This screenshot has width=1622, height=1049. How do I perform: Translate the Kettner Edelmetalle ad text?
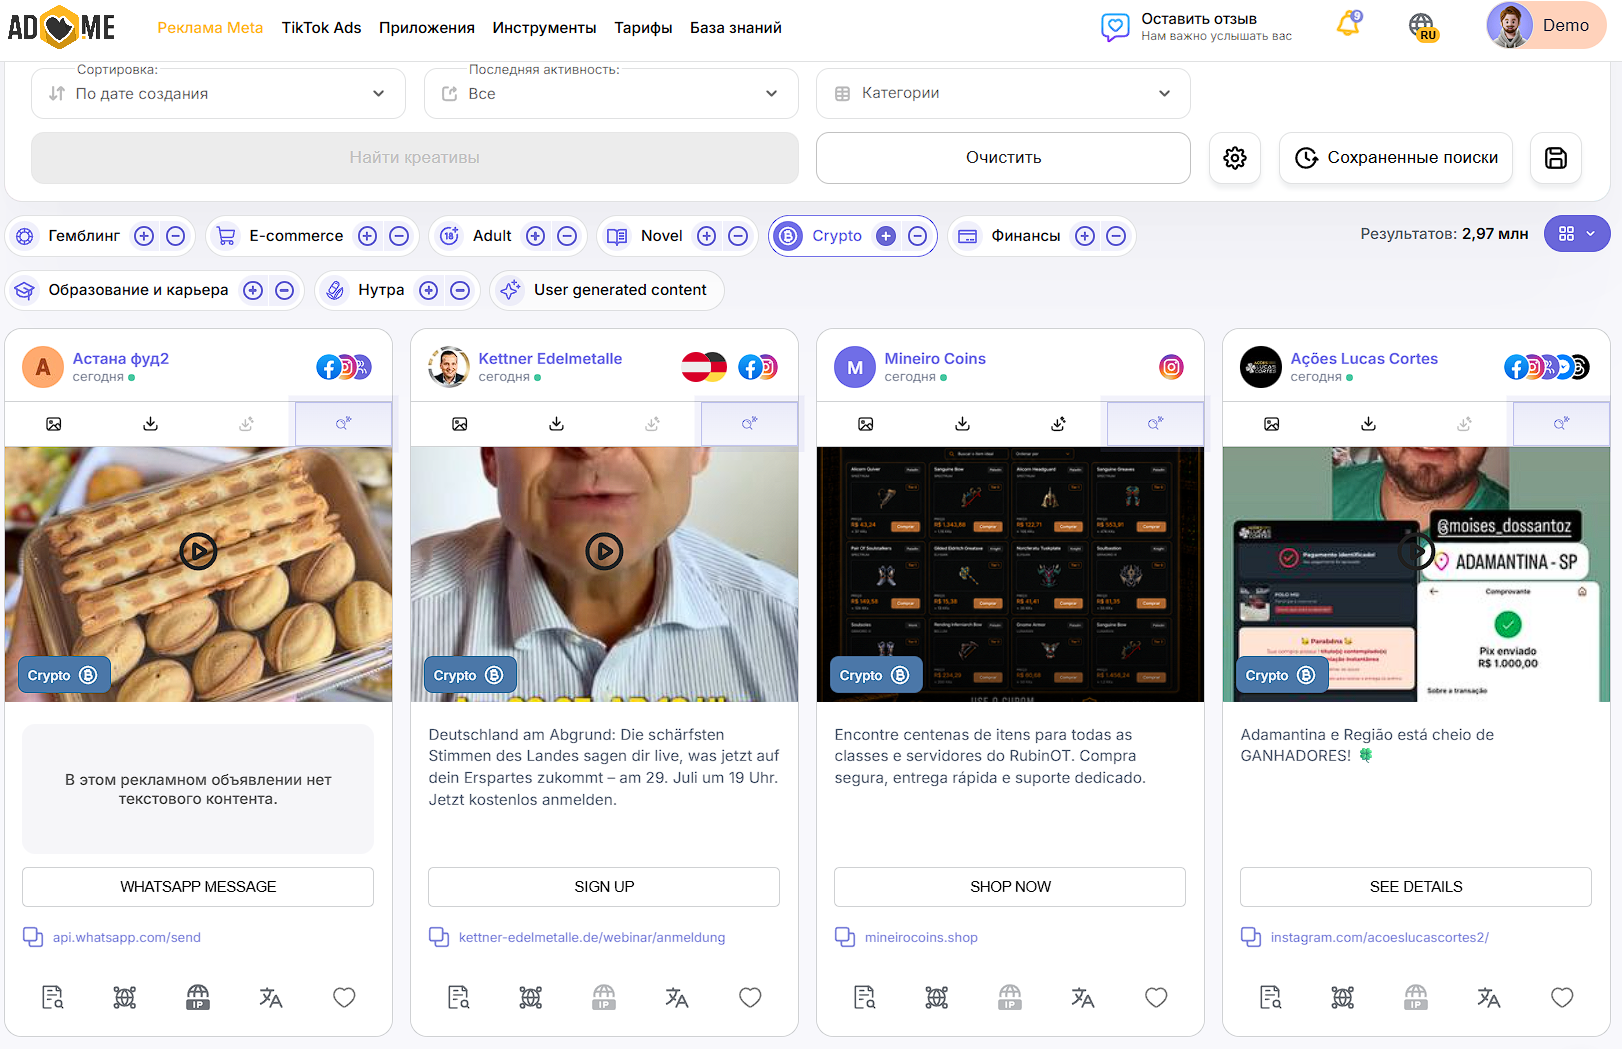click(x=677, y=997)
